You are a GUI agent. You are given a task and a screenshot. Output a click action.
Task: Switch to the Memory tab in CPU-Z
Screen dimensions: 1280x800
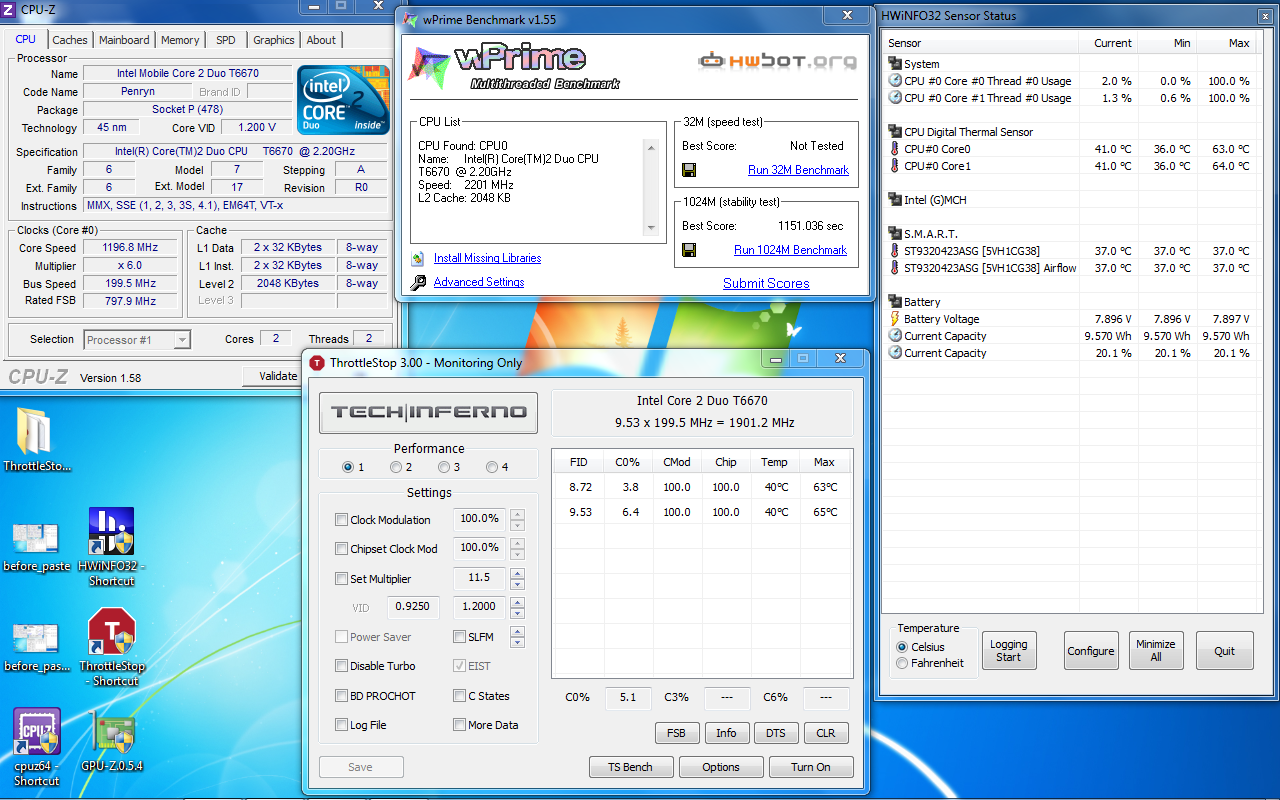pos(180,40)
